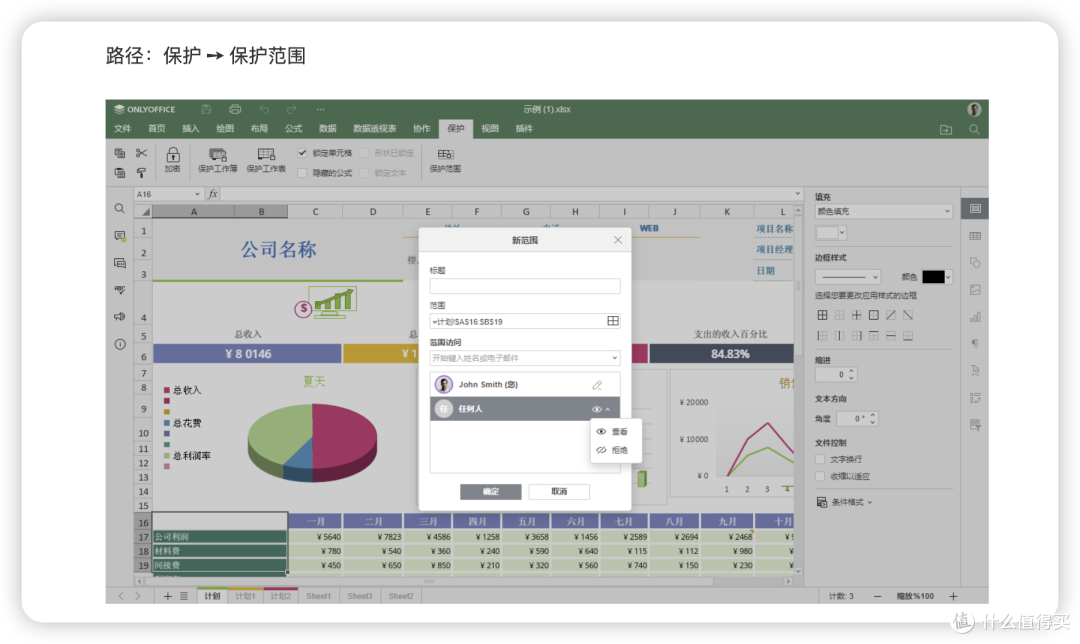Click the undo arrow icon
Viewport: 1080px width, 644px height.
click(264, 109)
